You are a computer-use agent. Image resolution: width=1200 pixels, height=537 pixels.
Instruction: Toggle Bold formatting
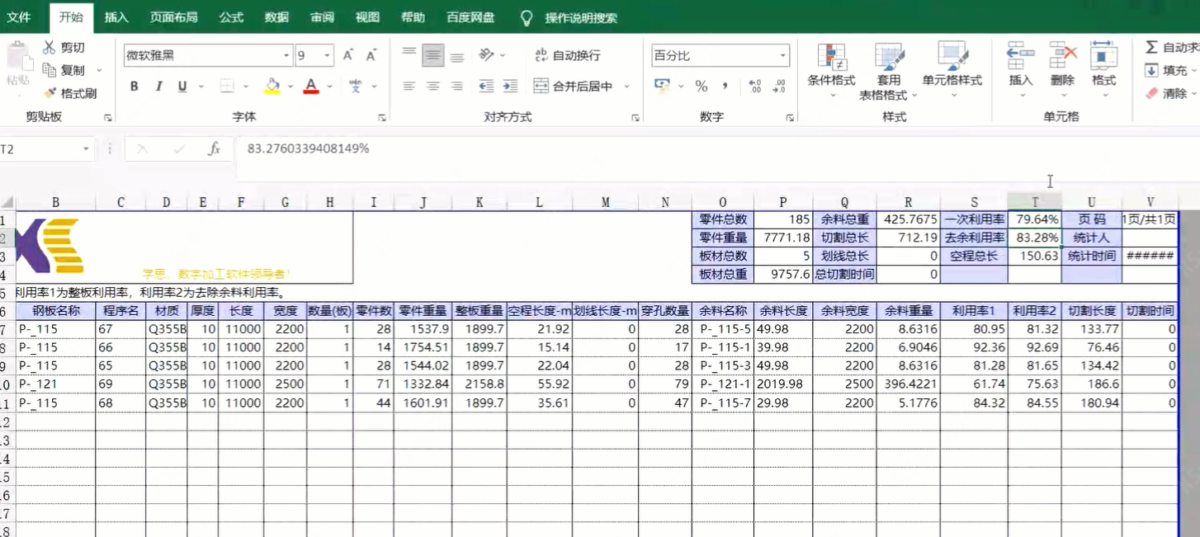[134, 86]
